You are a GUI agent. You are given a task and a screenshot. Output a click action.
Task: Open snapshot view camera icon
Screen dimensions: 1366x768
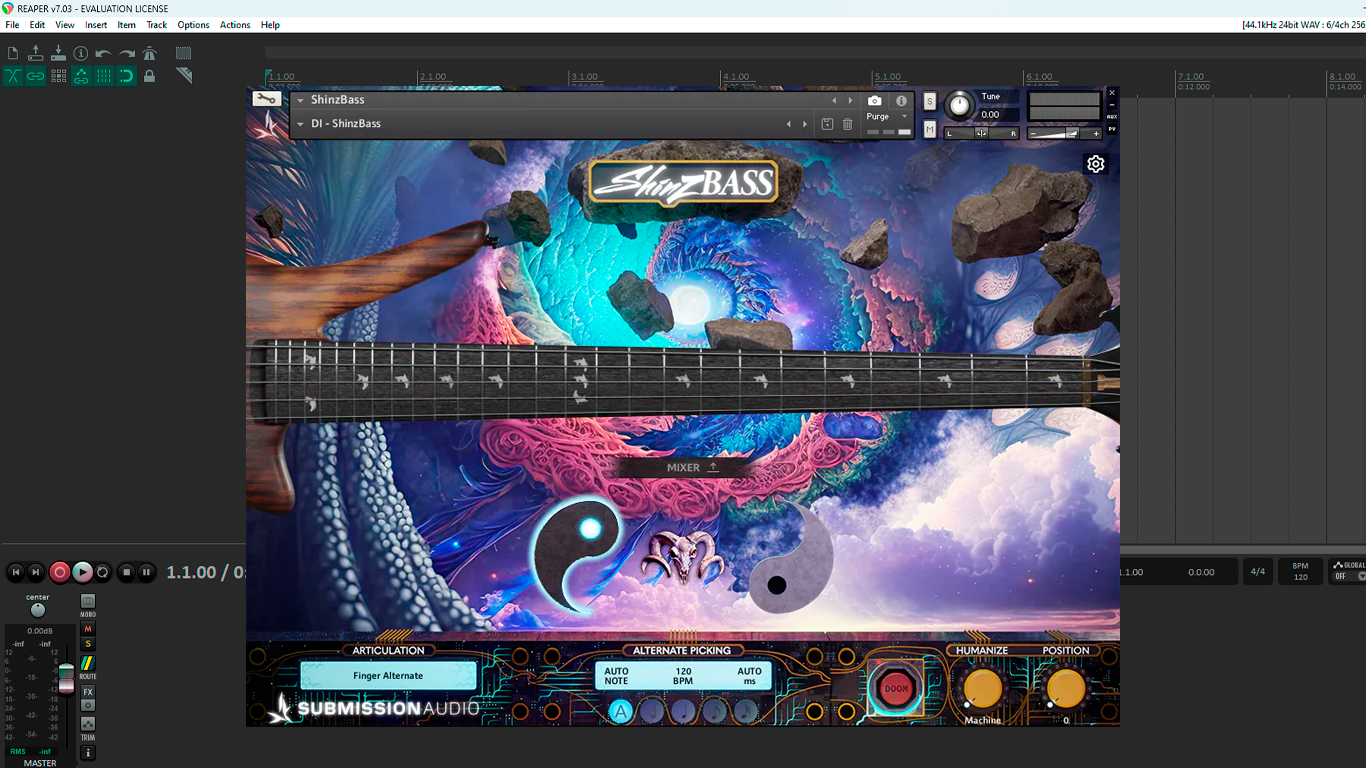tap(875, 100)
